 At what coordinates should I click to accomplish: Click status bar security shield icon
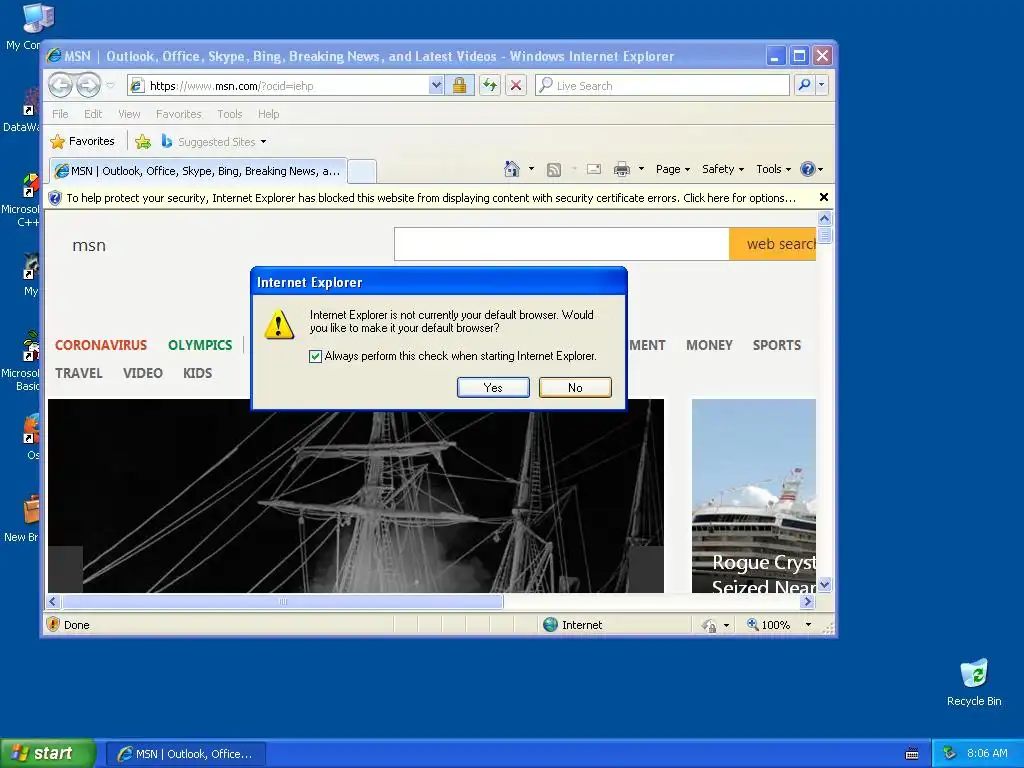tap(54, 624)
